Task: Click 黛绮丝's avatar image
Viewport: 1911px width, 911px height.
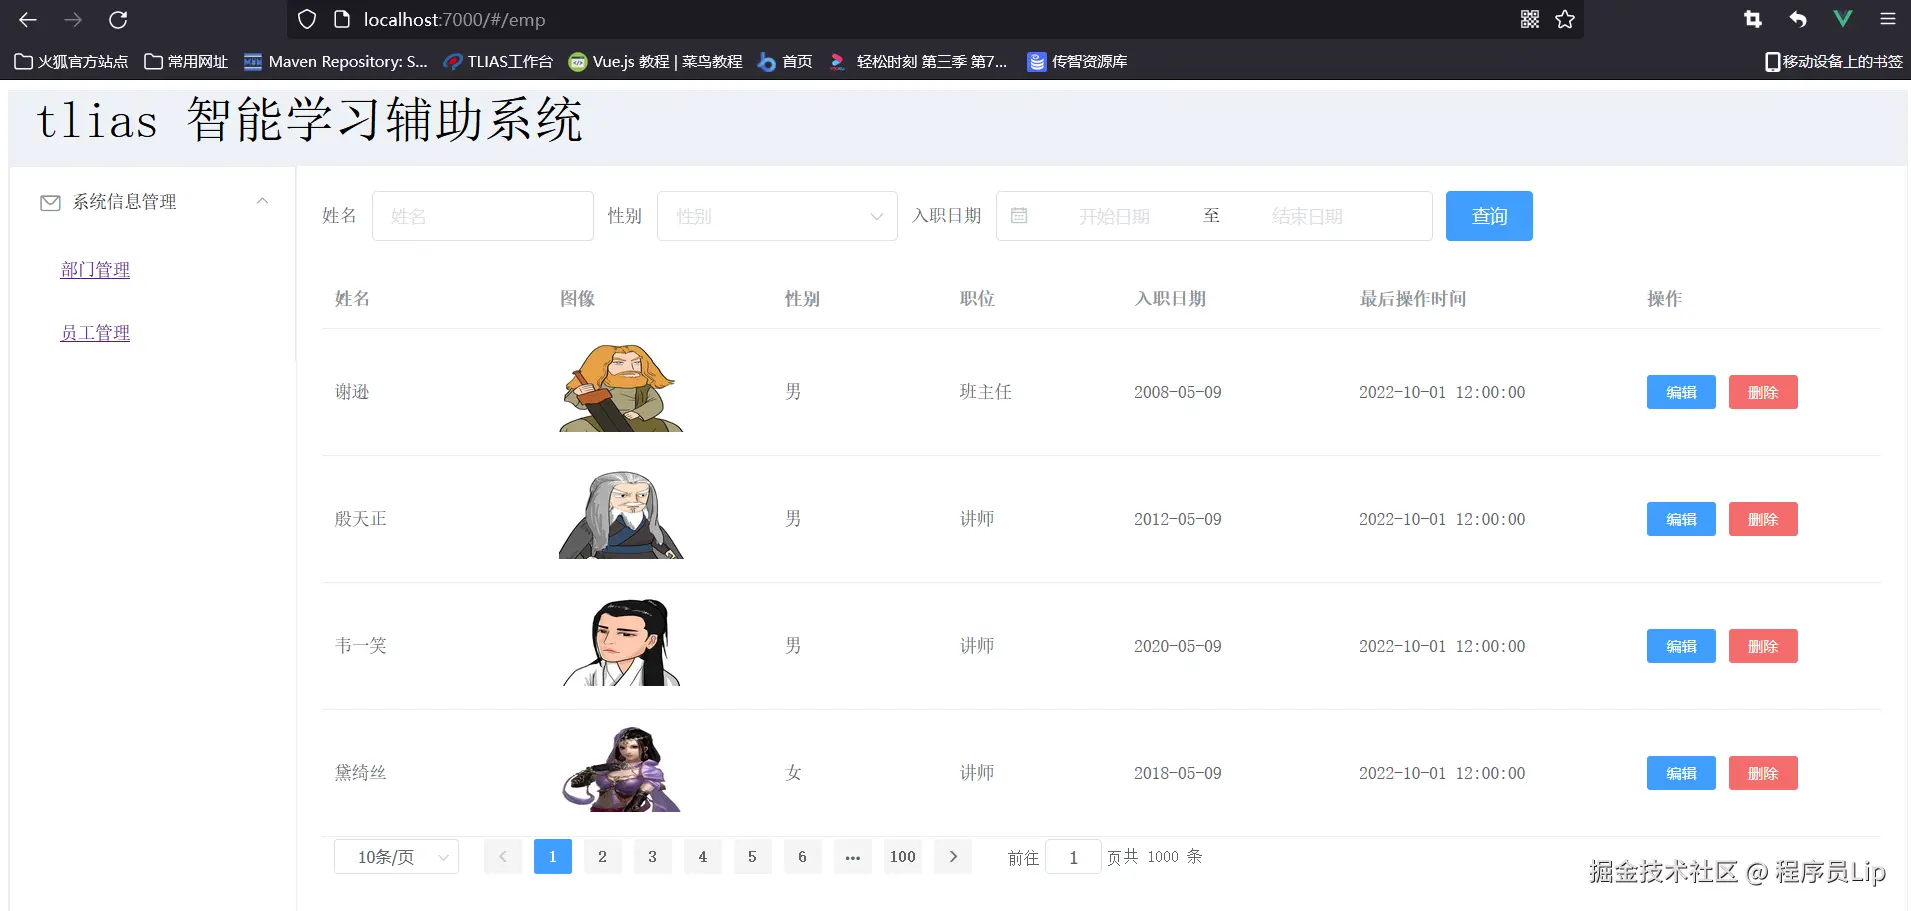Action: click(621, 769)
